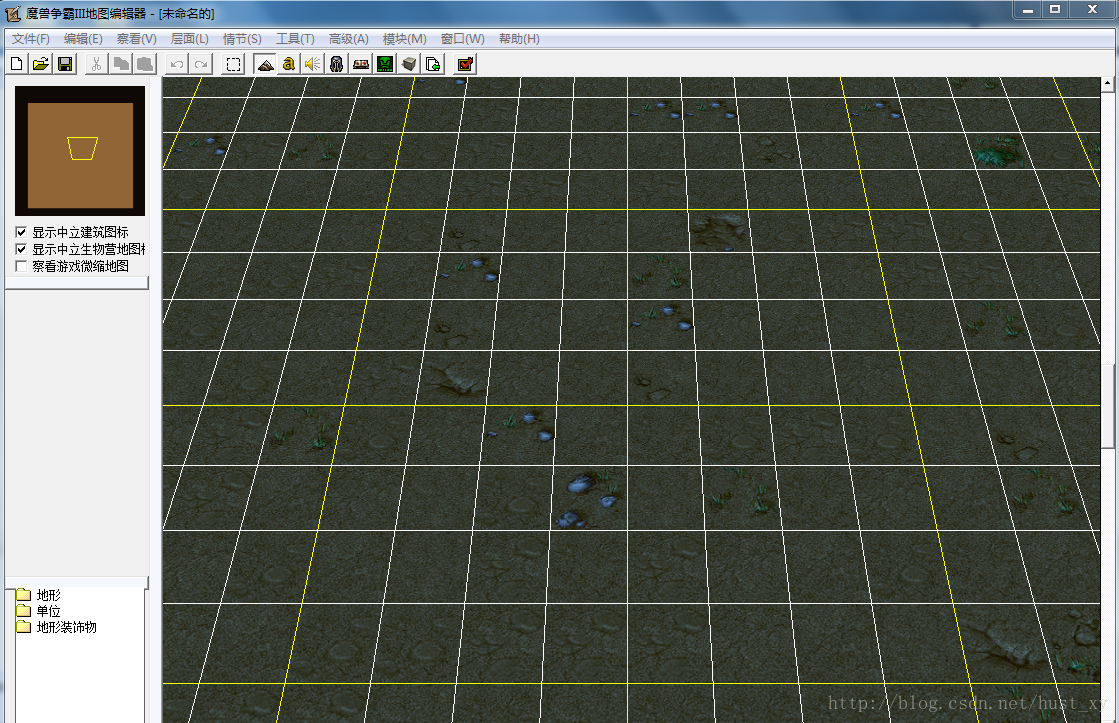Open a map file with the folder icon
The image size is (1119, 723).
(x=41, y=64)
